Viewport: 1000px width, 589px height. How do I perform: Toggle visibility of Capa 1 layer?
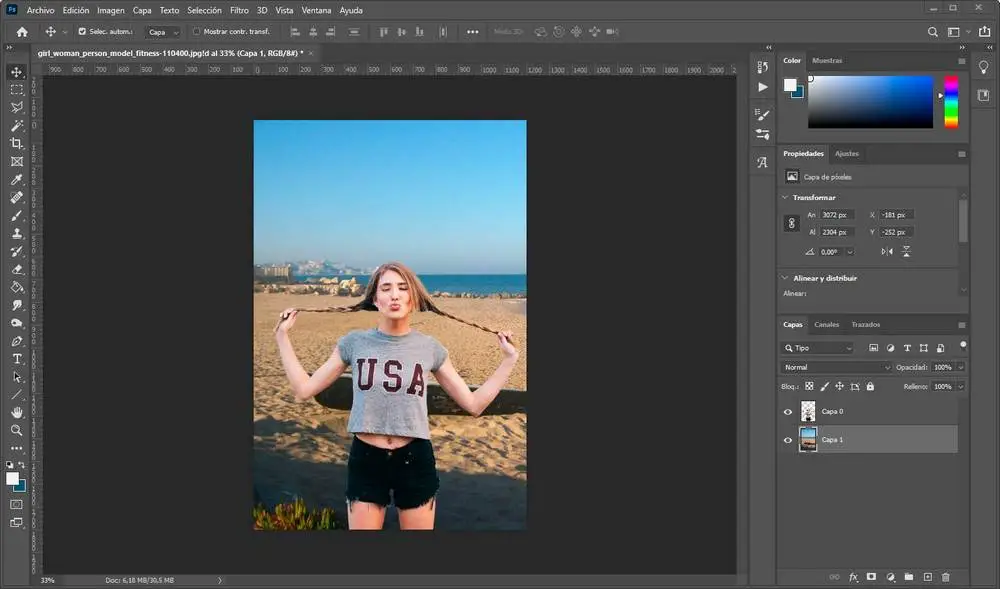coord(788,439)
